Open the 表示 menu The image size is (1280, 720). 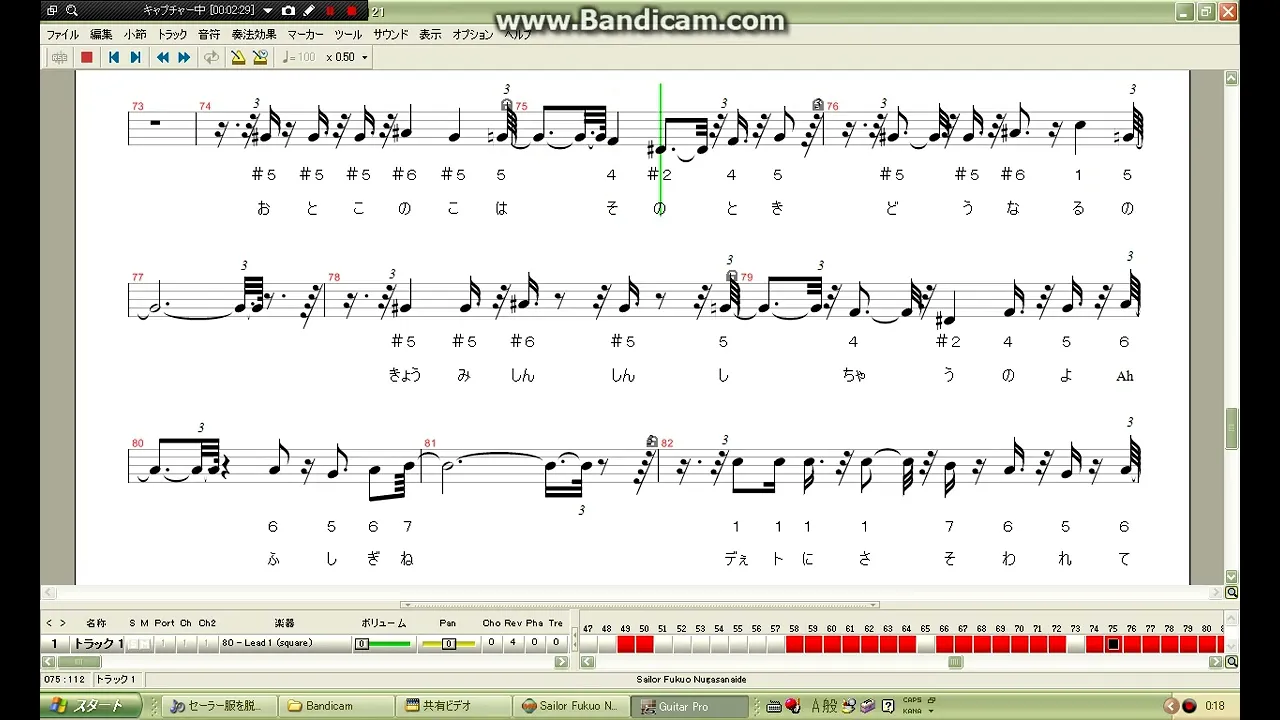click(430, 34)
